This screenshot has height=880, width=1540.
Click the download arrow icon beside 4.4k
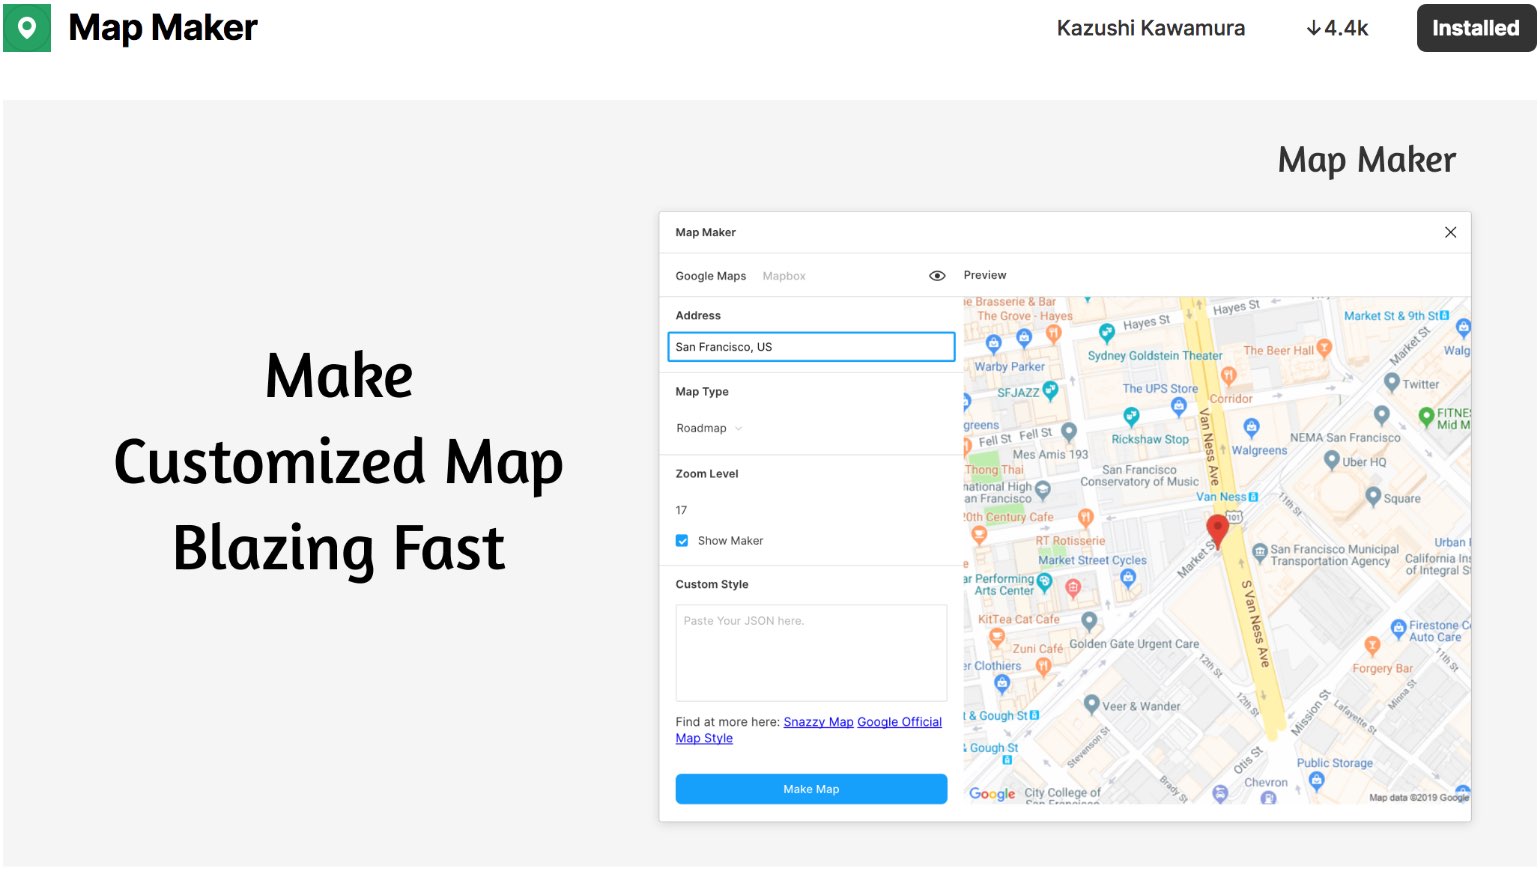[x=1313, y=28]
